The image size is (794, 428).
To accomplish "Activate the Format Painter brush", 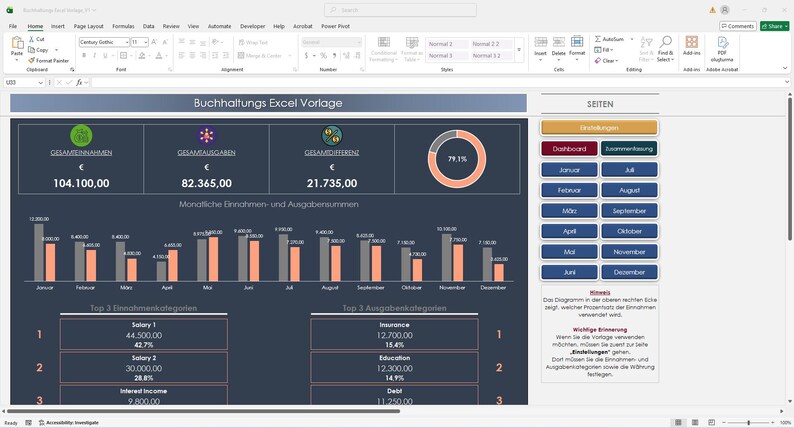I will tap(31, 60).
